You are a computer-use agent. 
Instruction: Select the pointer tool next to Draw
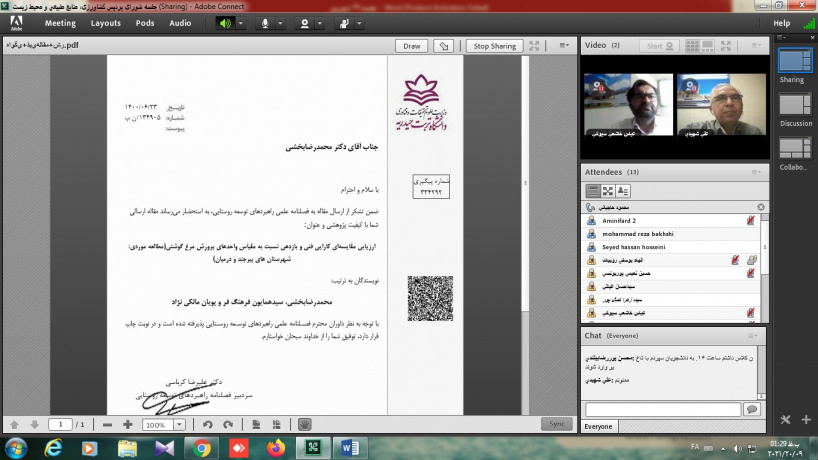[x=444, y=46]
